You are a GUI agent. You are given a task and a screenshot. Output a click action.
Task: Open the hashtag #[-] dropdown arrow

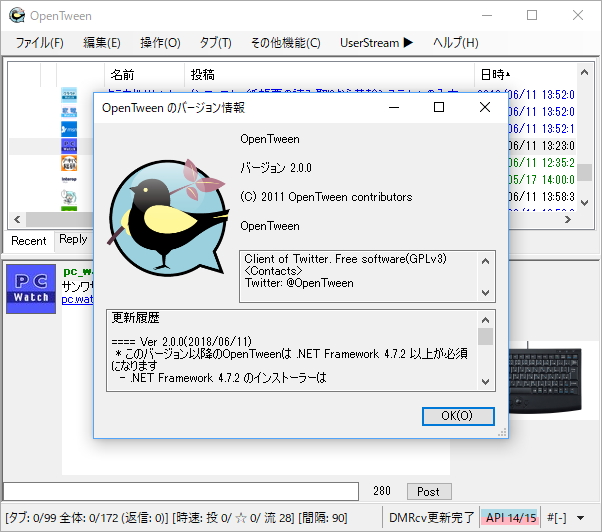pos(581,518)
